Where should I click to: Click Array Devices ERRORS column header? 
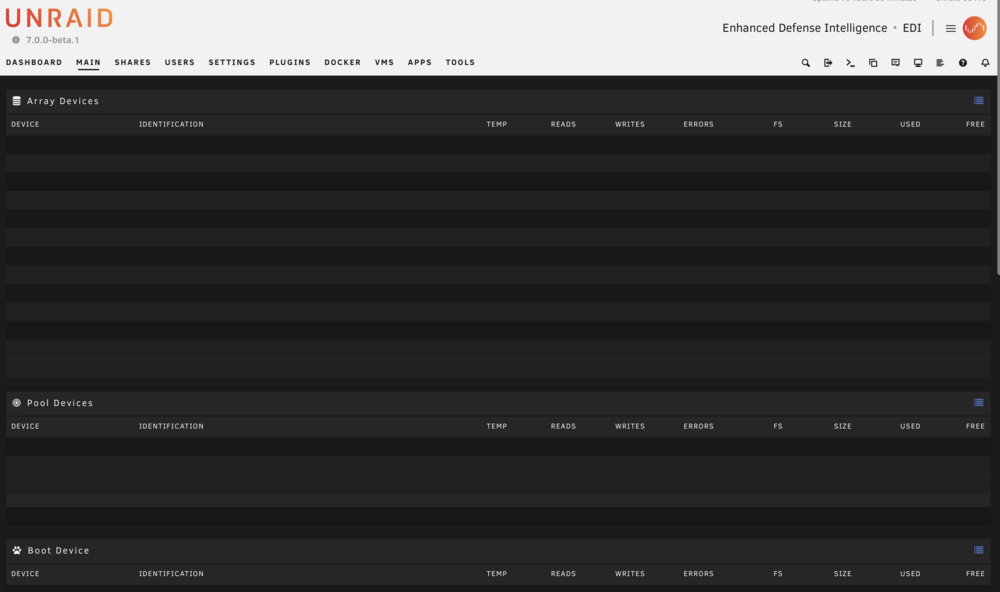coord(698,124)
